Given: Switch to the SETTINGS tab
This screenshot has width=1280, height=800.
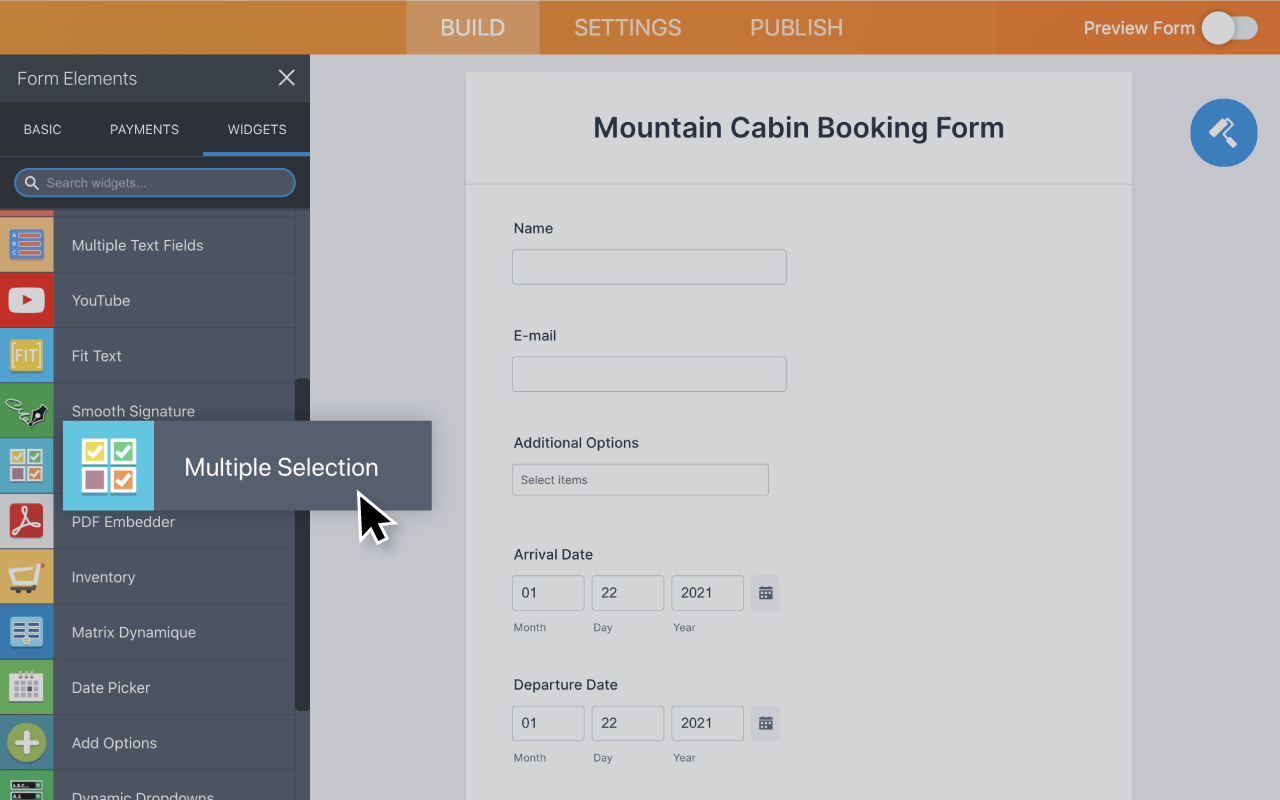Looking at the screenshot, I should [627, 28].
